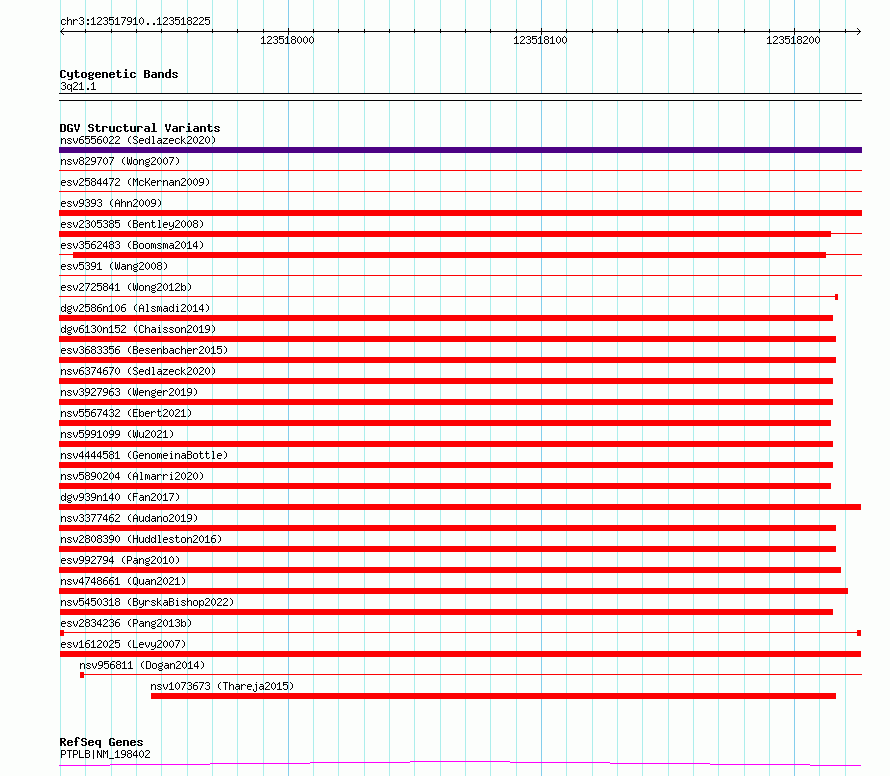Open variant esv2584472 (McKernan2009)
The height and width of the screenshot is (776, 890).
pyautogui.click(x=135, y=182)
